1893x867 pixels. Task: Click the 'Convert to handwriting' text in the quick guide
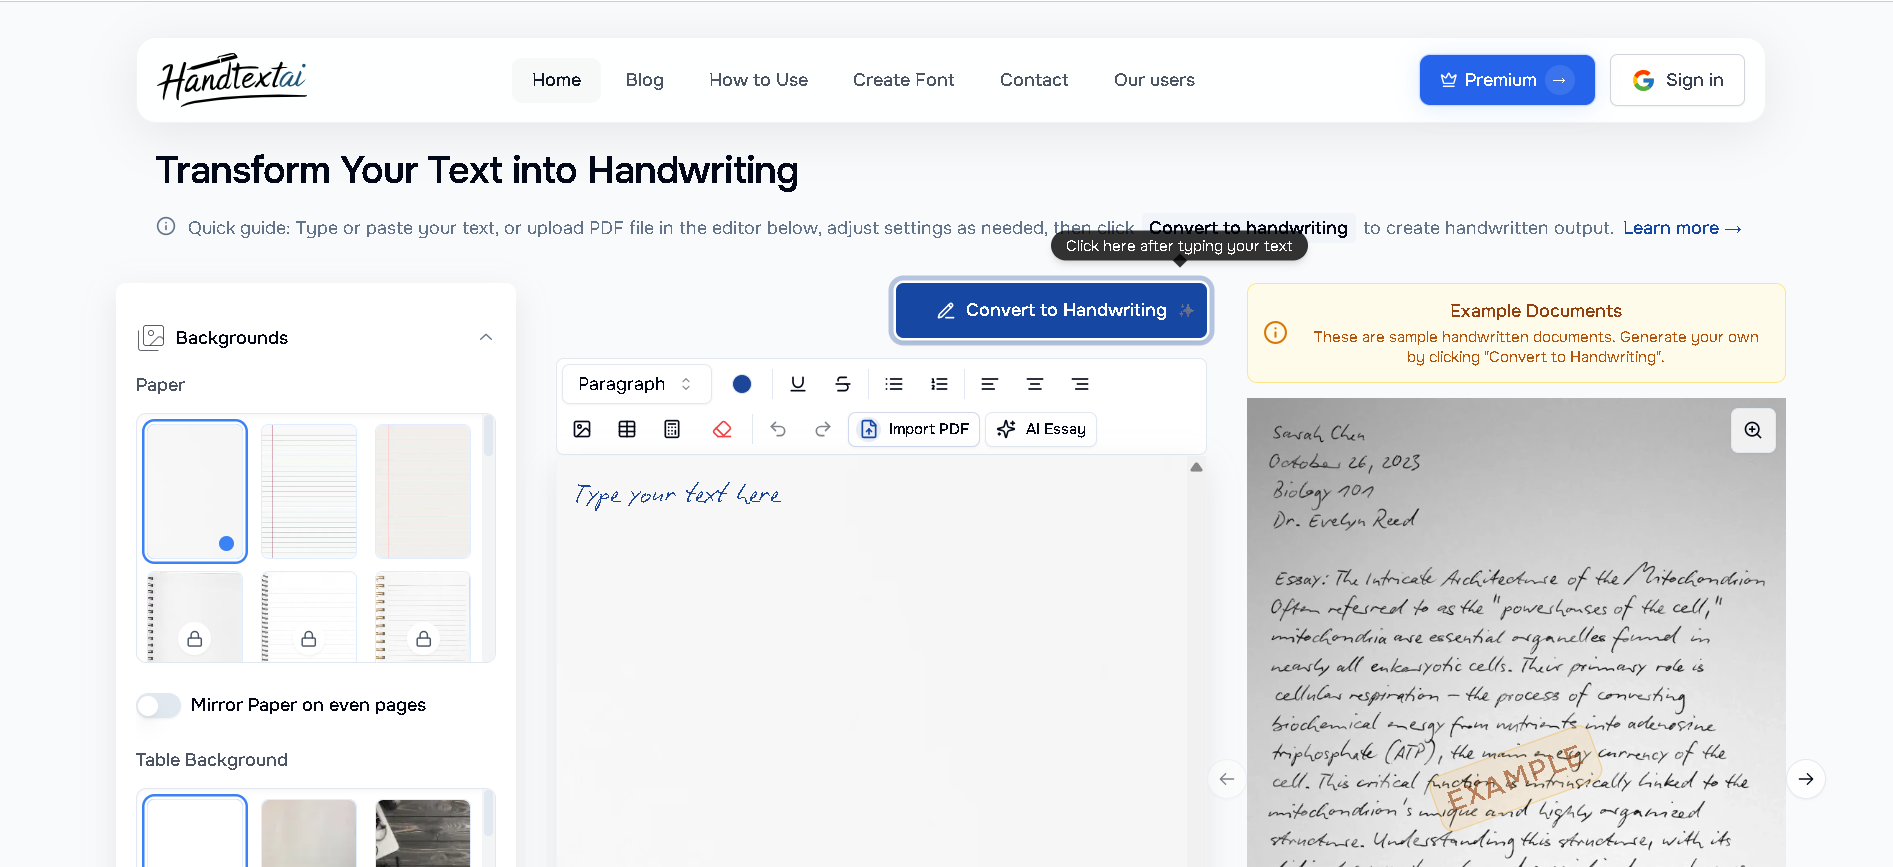click(1248, 228)
